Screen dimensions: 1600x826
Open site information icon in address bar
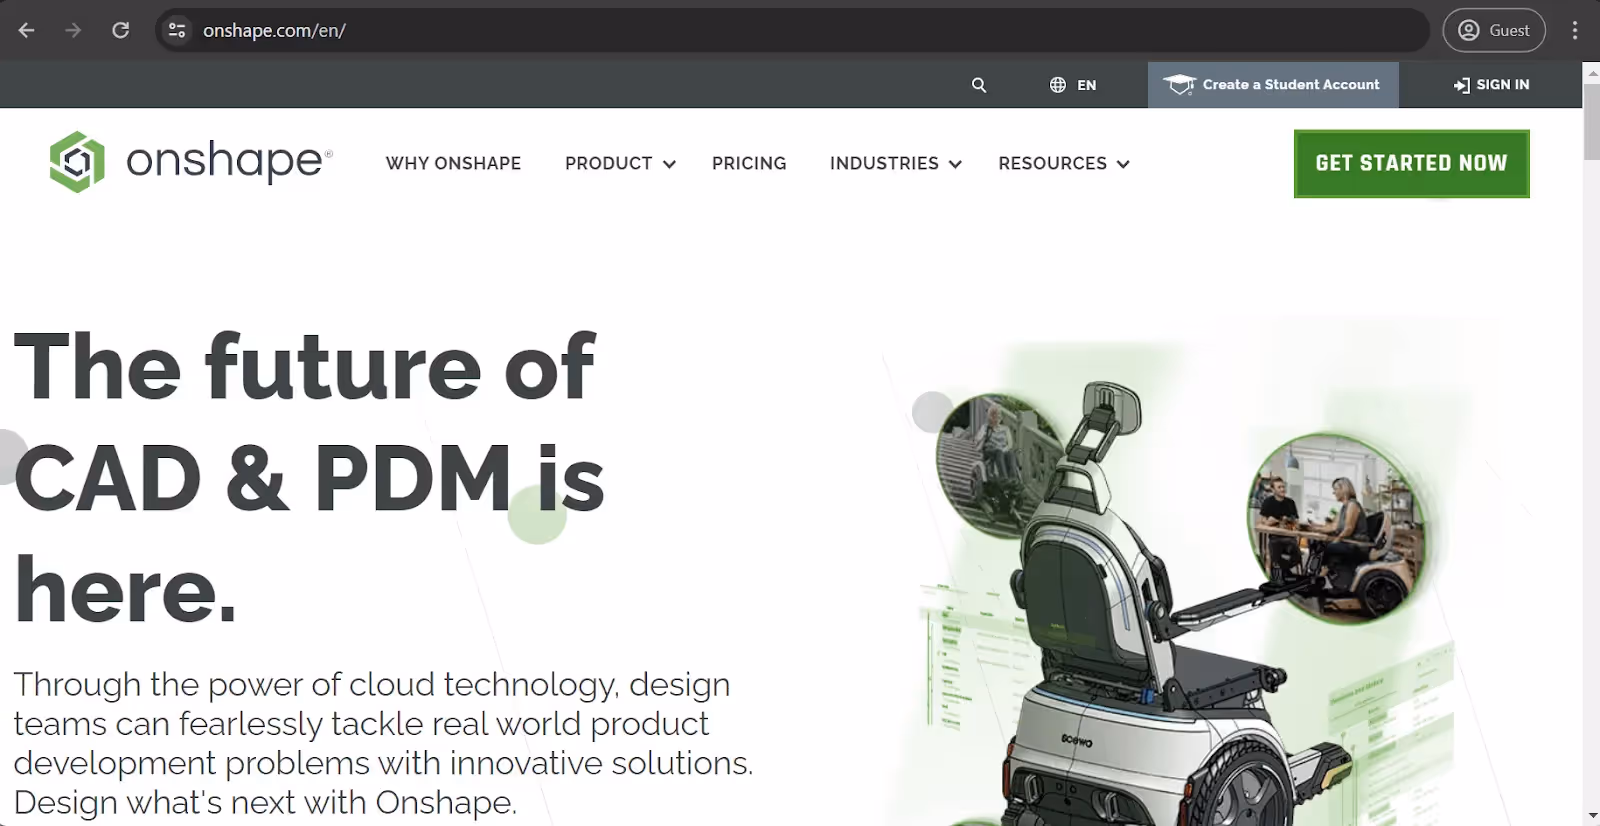tap(177, 30)
